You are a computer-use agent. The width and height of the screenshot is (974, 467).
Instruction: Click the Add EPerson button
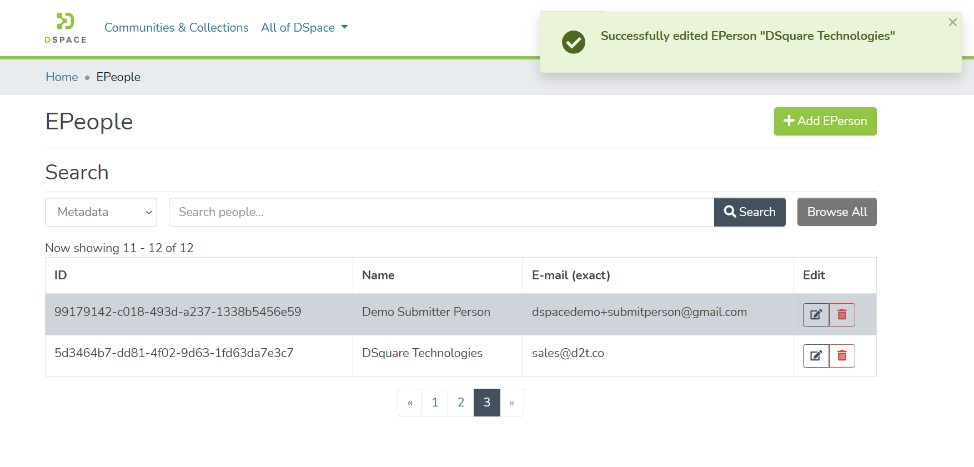(825, 121)
